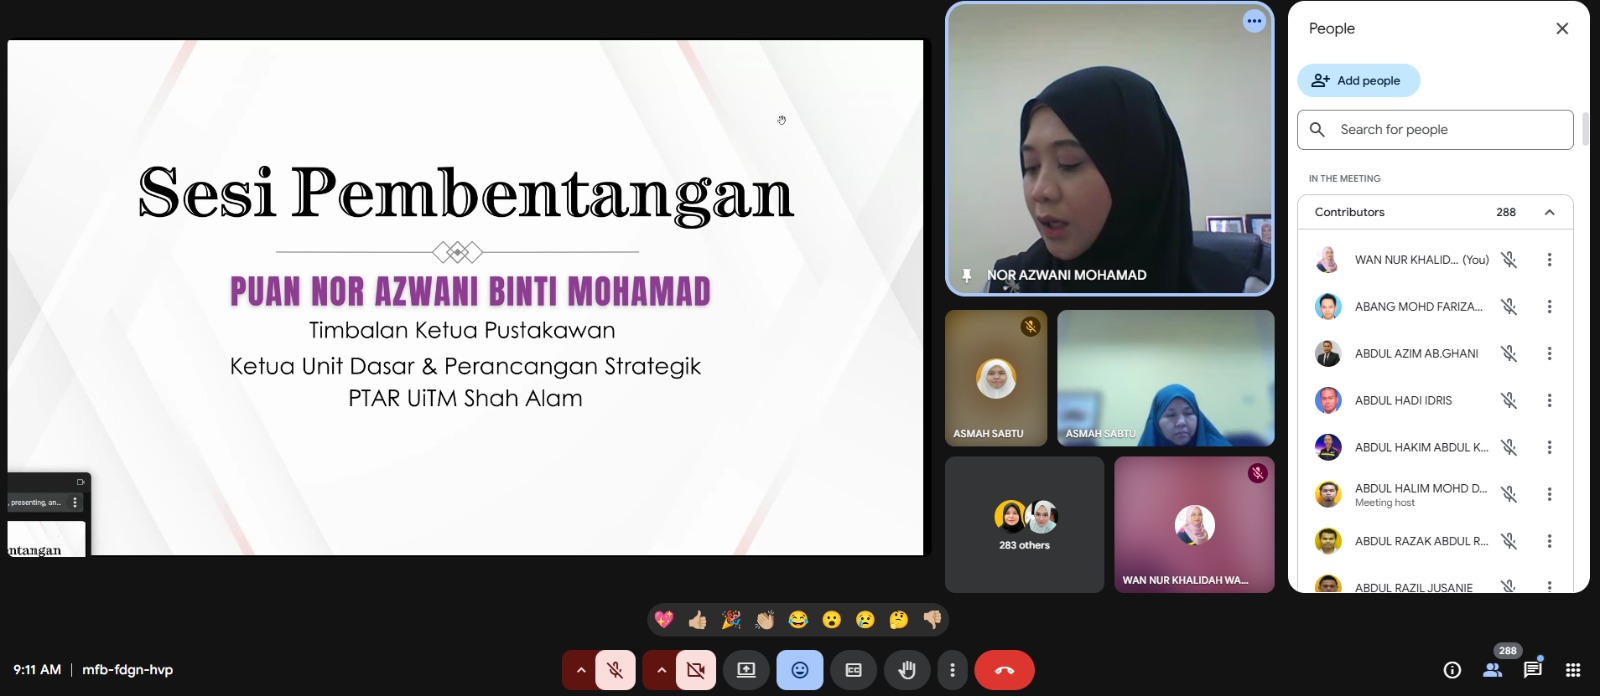This screenshot has width=1600, height=696.
Task: Open the emoji reactions button
Action: (x=800, y=670)
